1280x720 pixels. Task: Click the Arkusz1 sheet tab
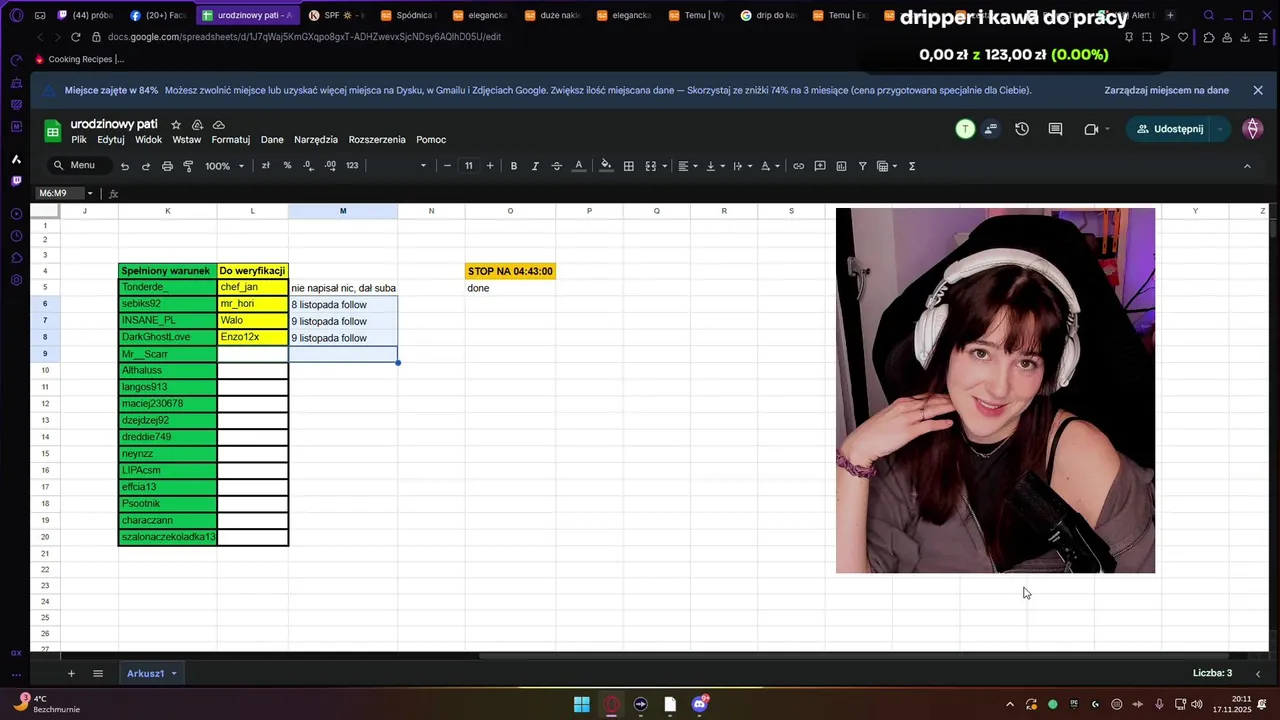[x=152, y=673]
